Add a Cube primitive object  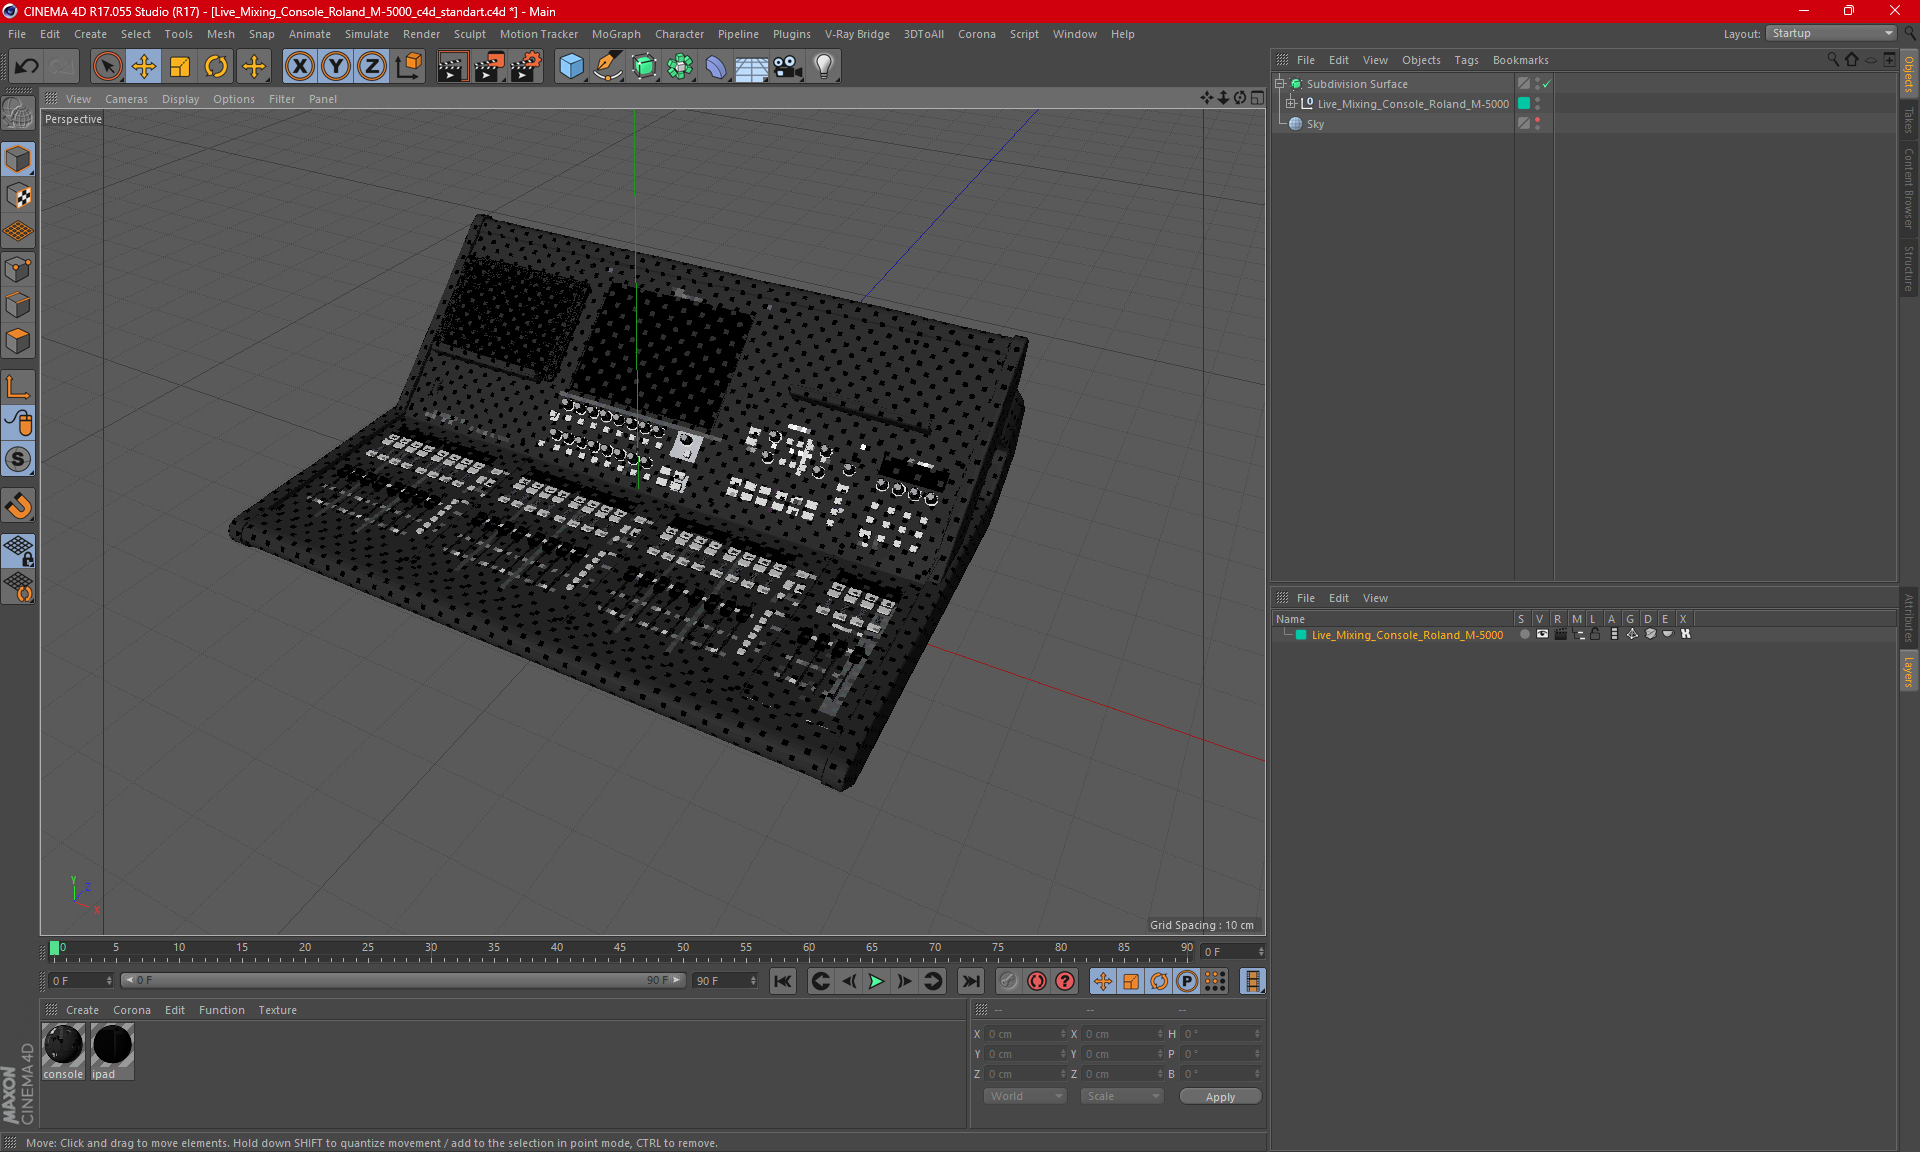(x=571, y=67)
